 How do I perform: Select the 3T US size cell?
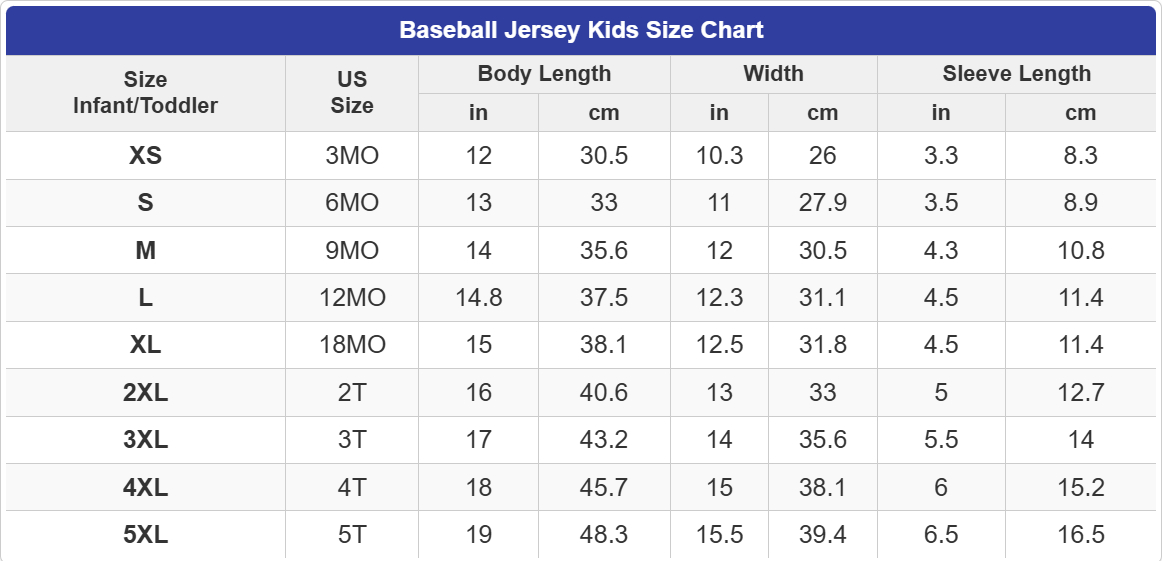[352, 440]
